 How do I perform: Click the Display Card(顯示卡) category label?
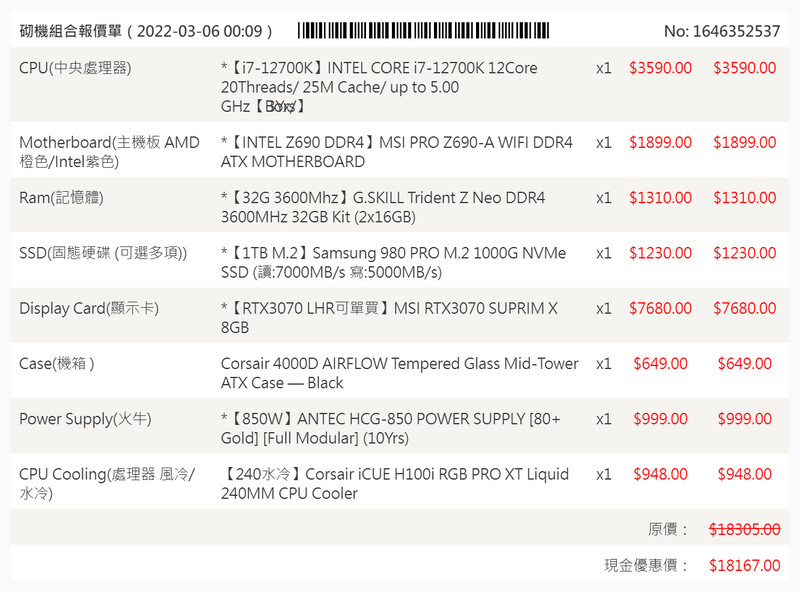coord(89,308)
